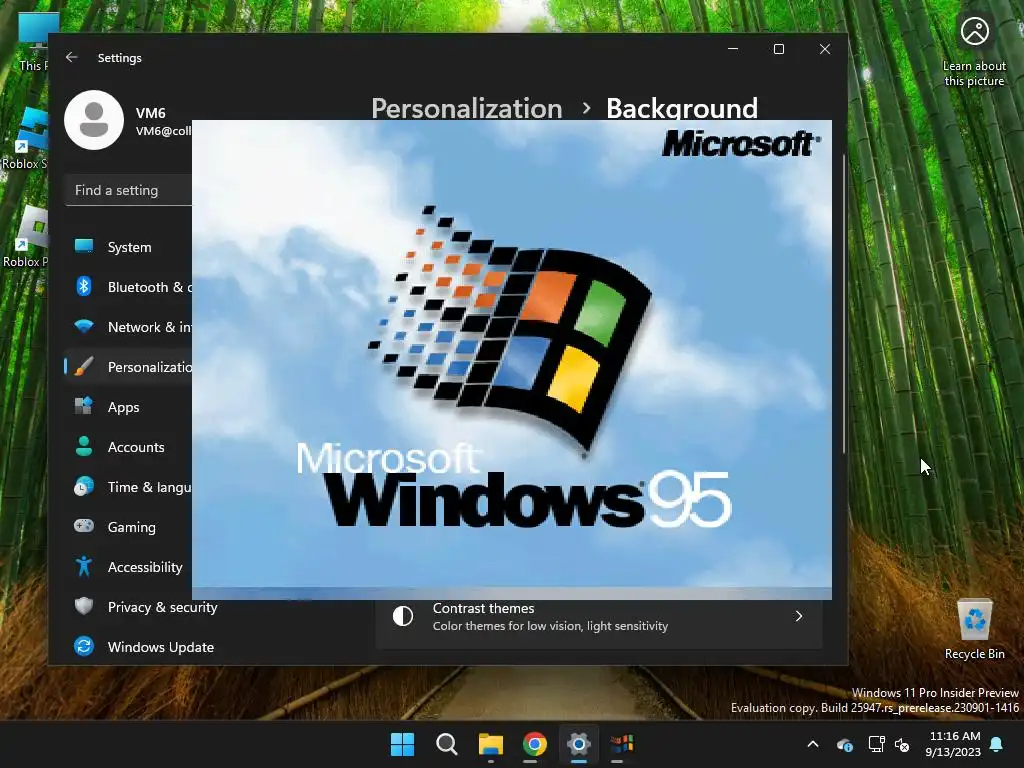Open notifications bell icon
This screenshot has height=768, width=1024.
point(996,744)
